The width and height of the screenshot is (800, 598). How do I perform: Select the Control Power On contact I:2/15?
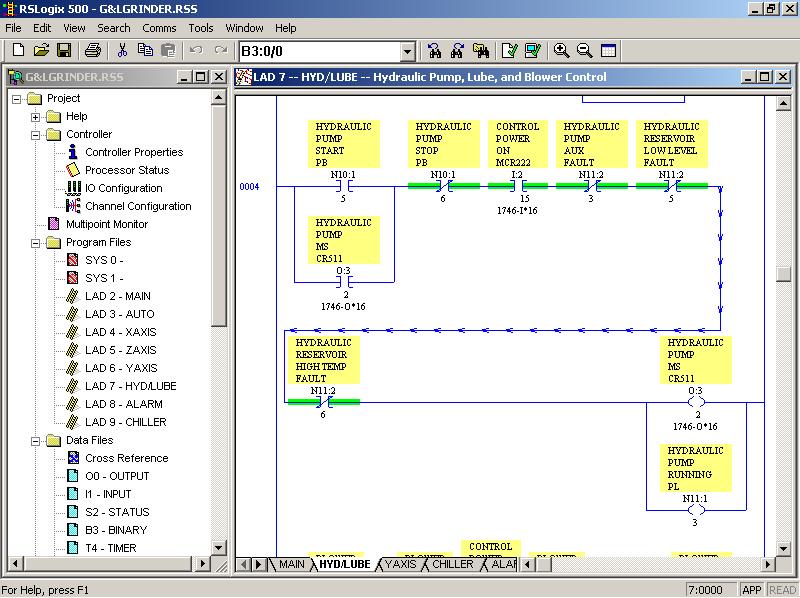click(x=517, y=186)
